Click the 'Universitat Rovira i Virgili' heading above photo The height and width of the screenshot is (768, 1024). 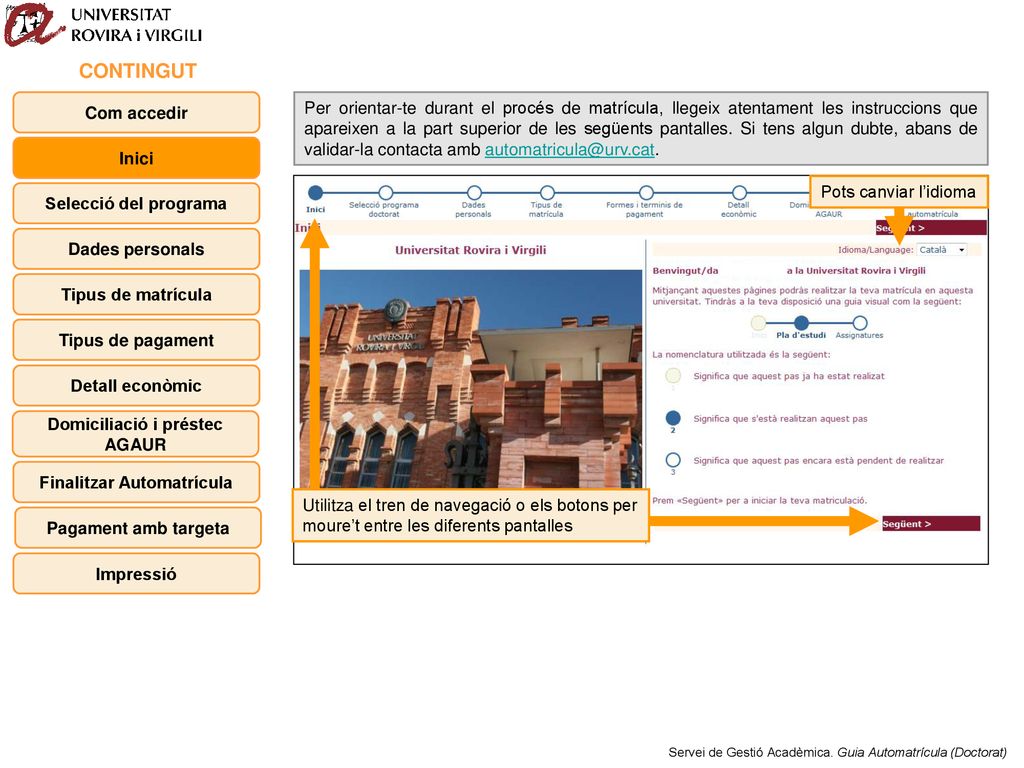(470, 249)
